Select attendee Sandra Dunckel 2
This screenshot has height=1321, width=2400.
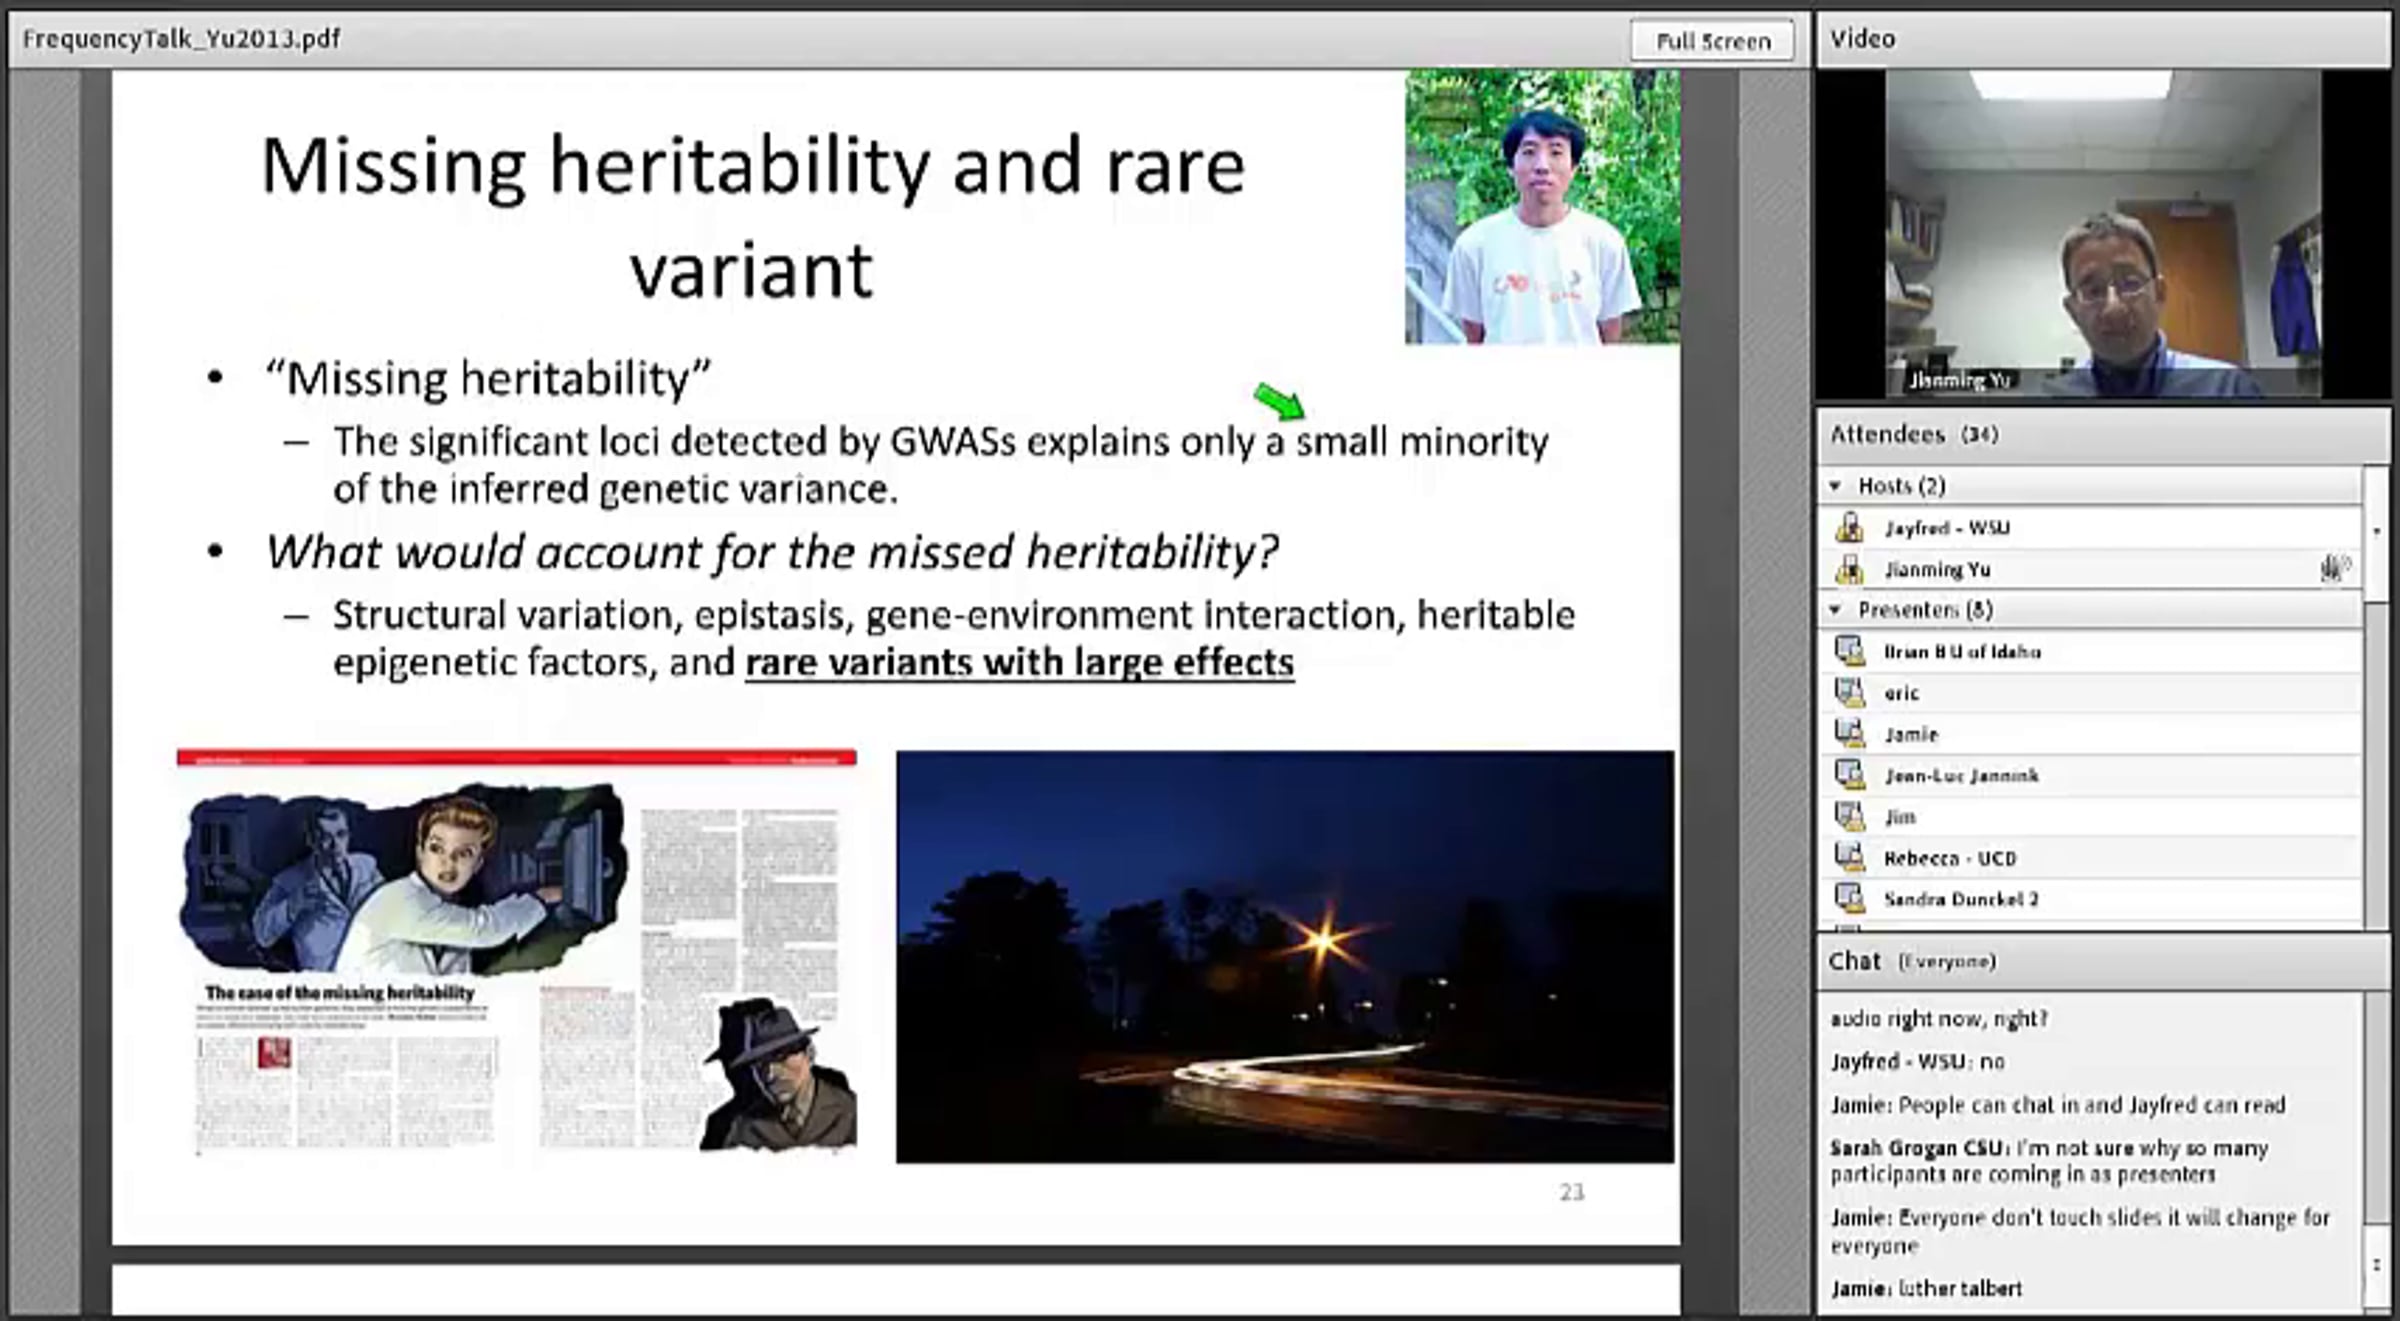click(1960, 899)
